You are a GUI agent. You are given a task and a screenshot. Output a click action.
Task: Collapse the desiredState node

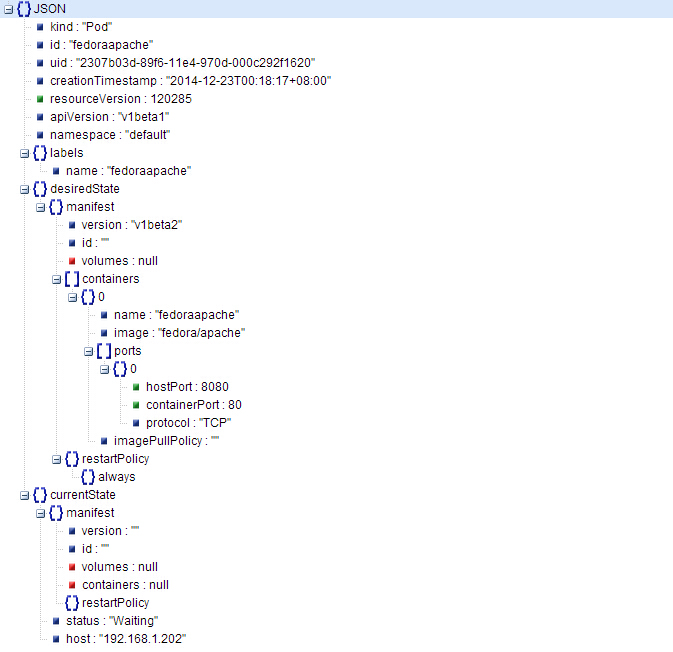coord(24,189)
